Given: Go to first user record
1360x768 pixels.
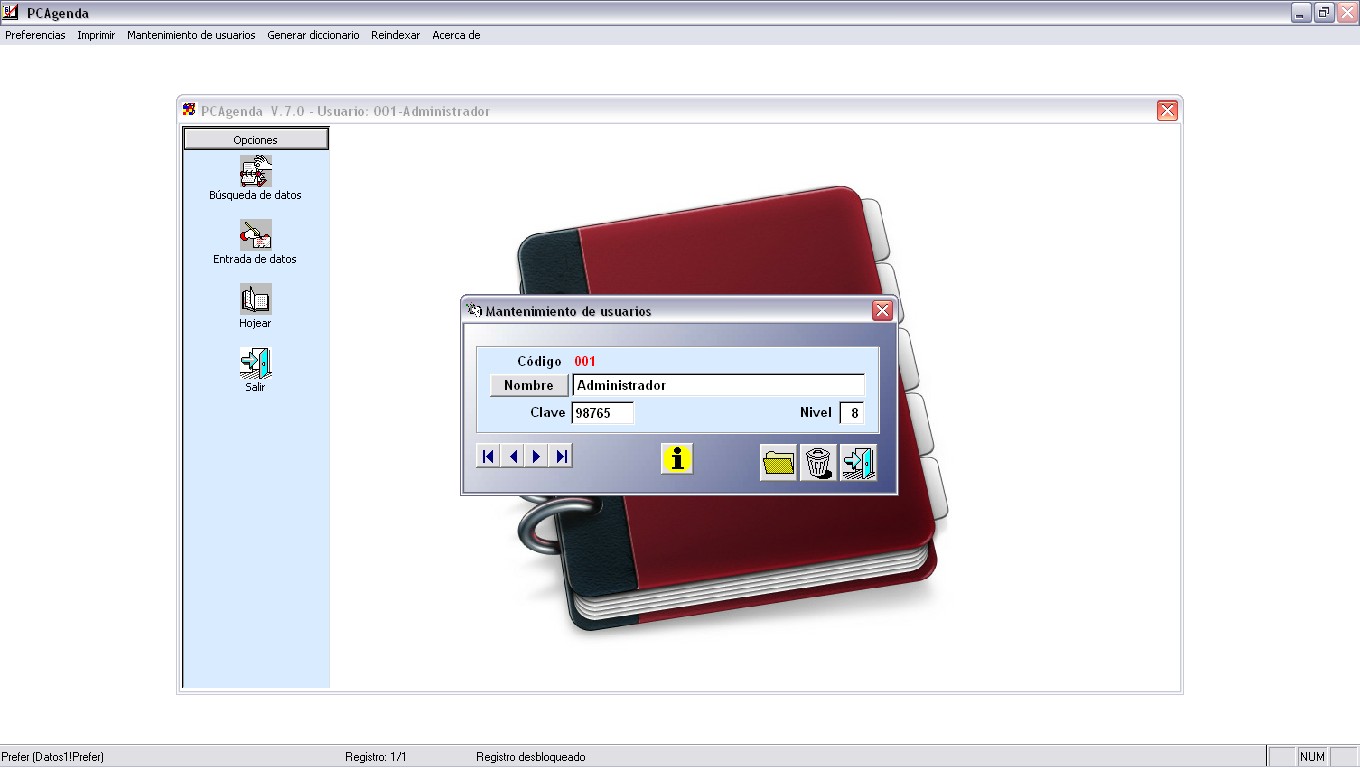Looking at the screenshot, I should pos(488,456).
